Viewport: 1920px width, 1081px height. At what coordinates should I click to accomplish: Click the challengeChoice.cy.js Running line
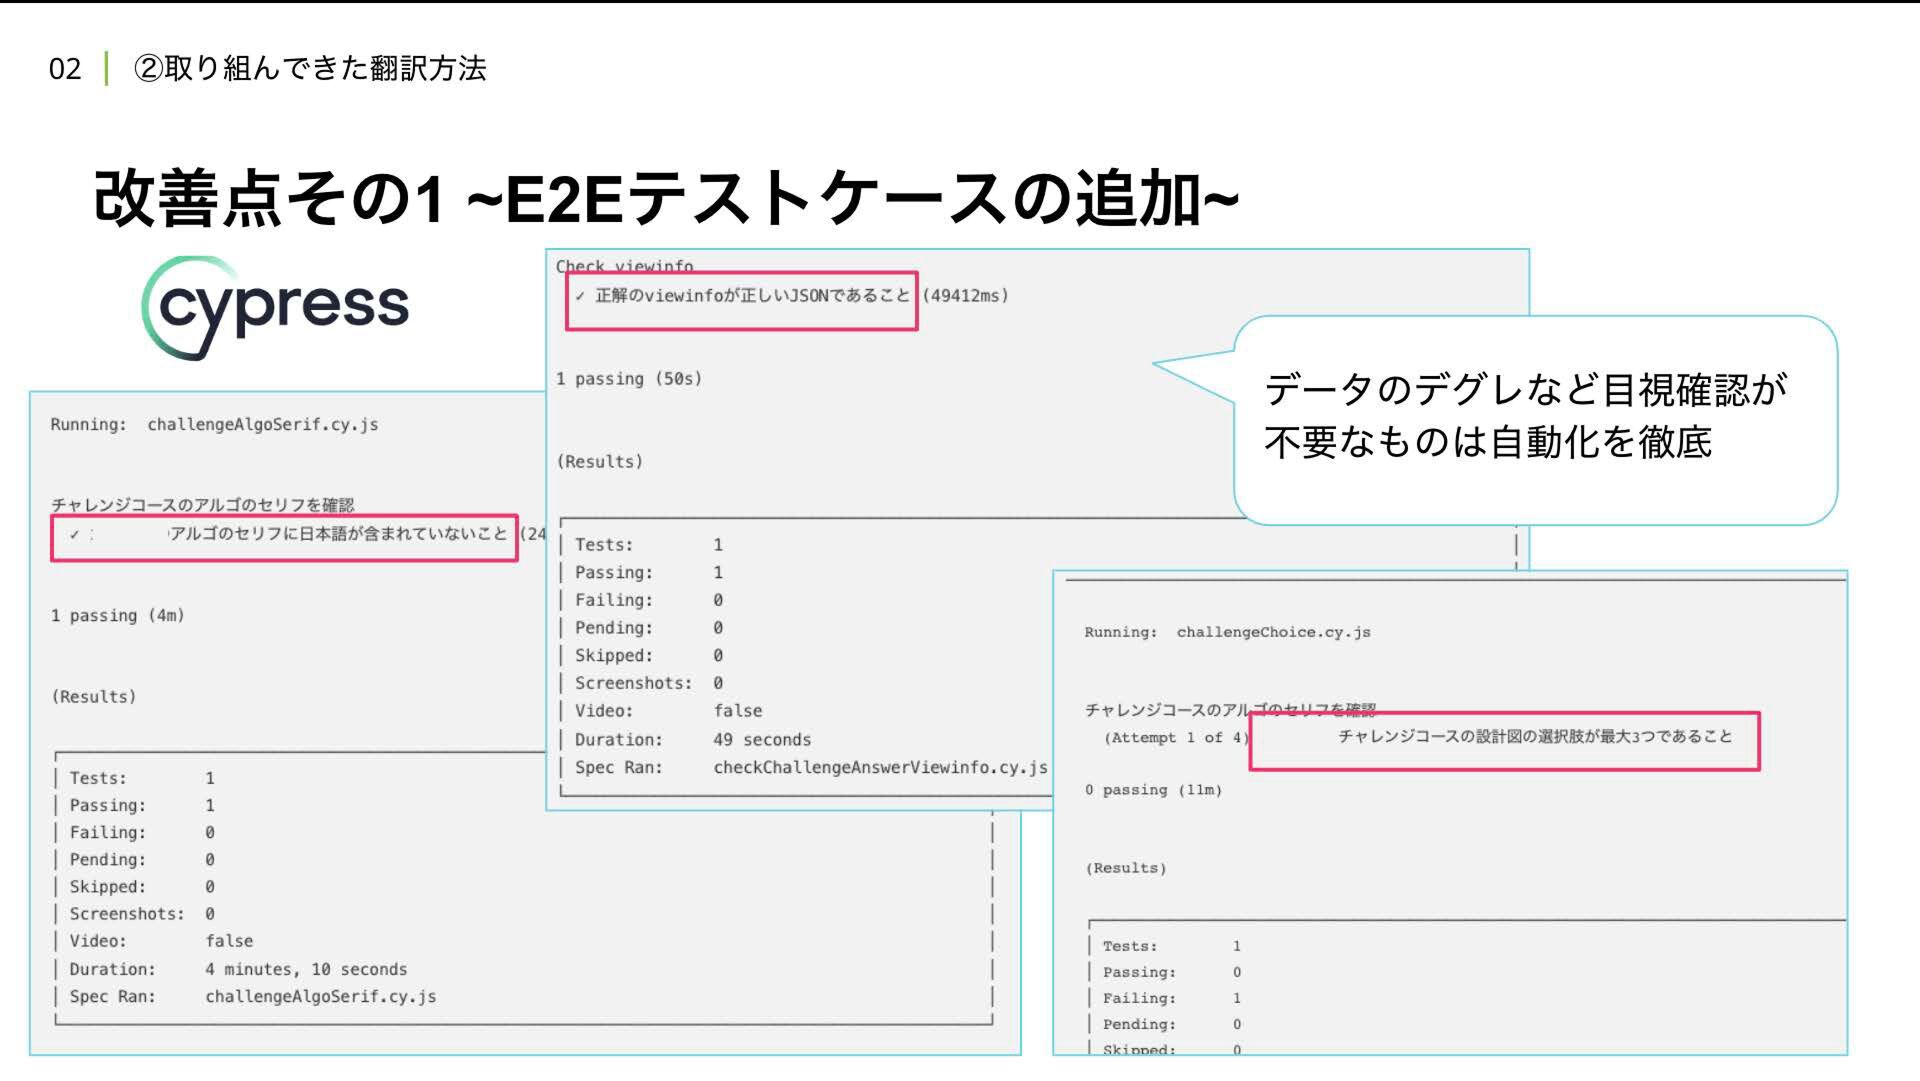tap(1227, 633)
